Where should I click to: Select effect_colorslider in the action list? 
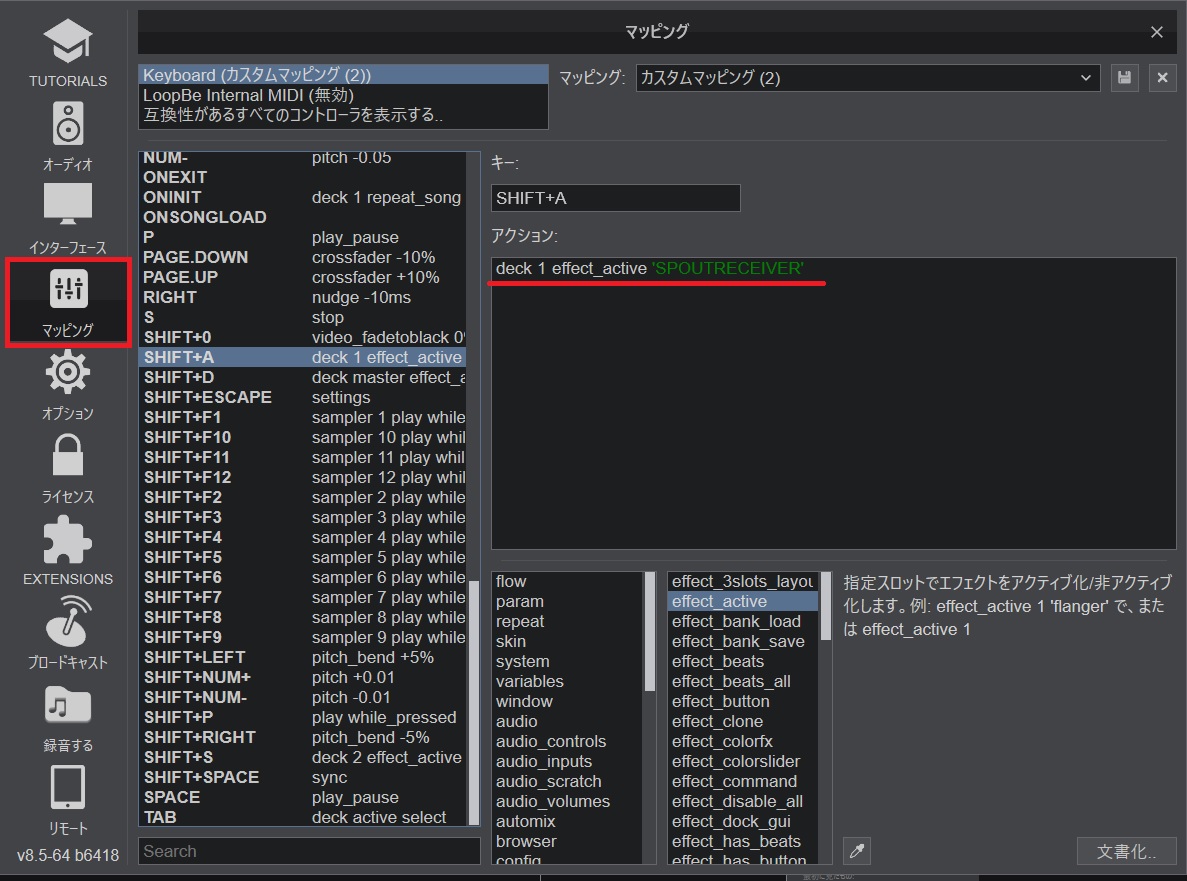point(743,761)
